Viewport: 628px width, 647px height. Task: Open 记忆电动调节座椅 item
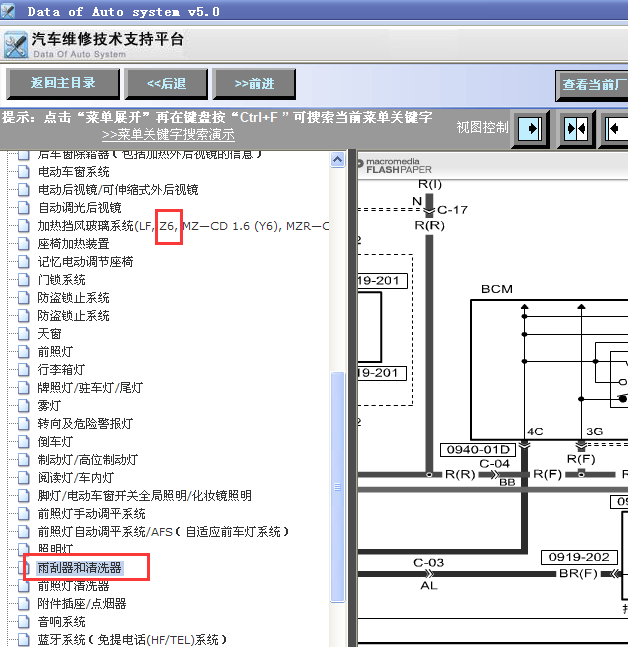pyautogui.click(x=85, y=262)
